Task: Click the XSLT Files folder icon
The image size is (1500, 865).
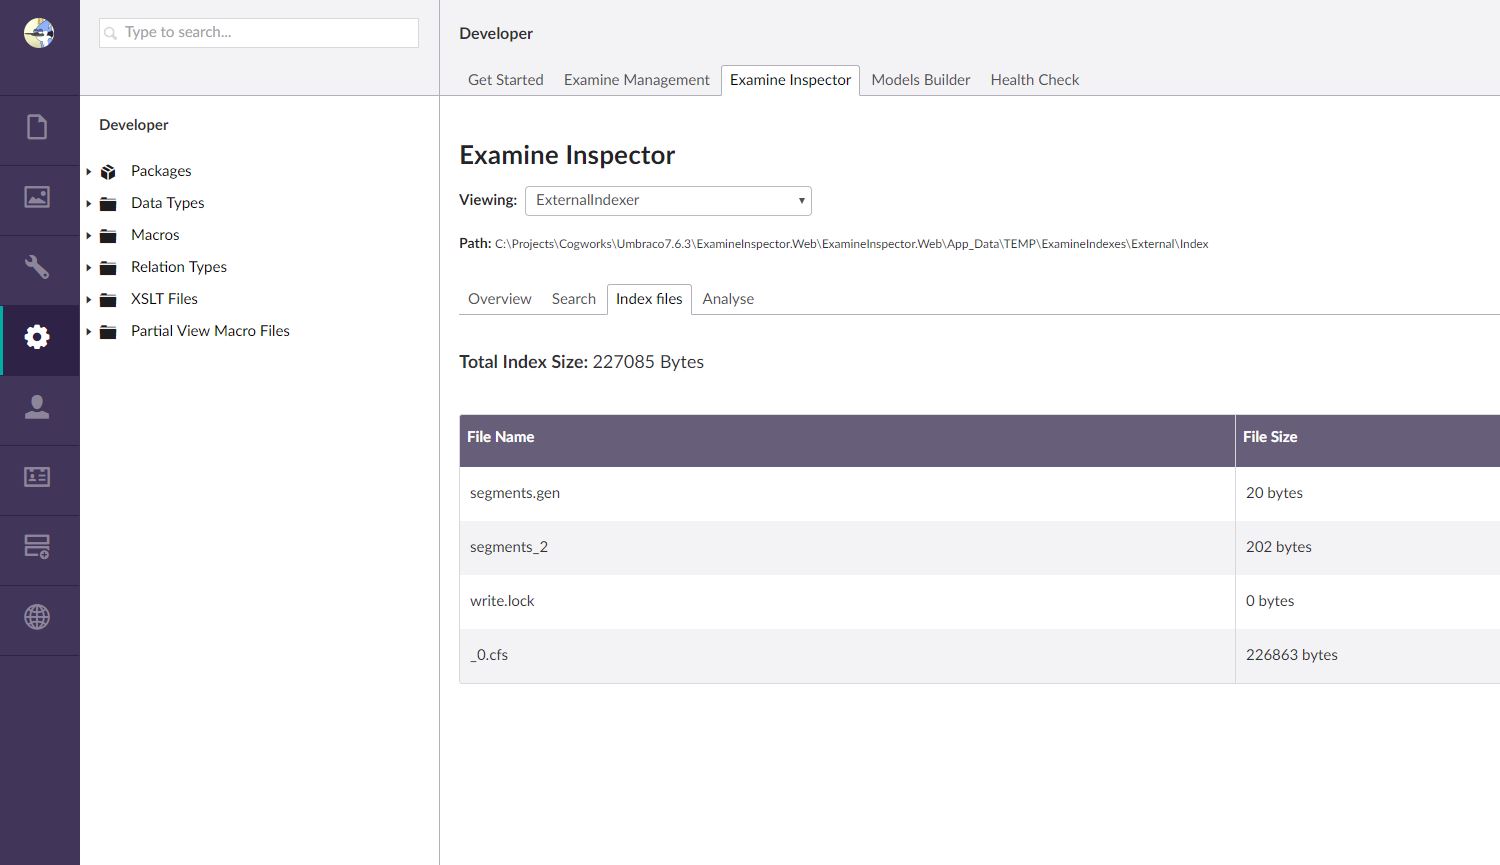Action: (108, 300)
